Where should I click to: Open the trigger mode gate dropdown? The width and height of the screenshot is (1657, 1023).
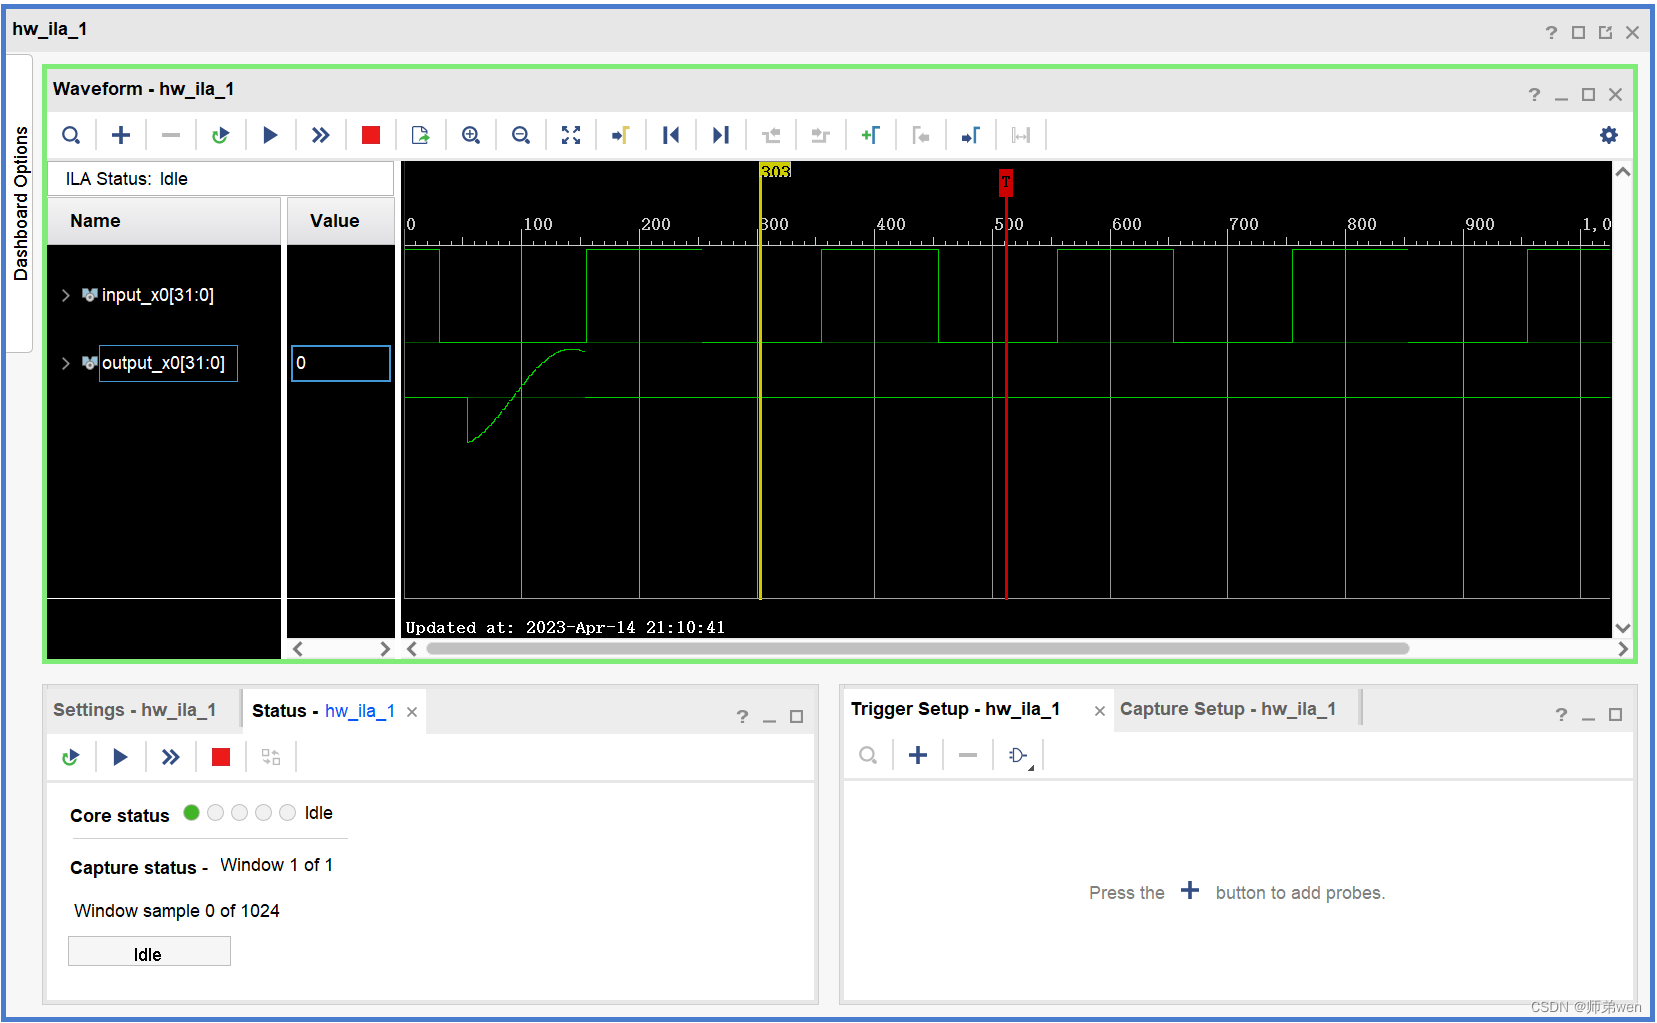(1017, 755)
